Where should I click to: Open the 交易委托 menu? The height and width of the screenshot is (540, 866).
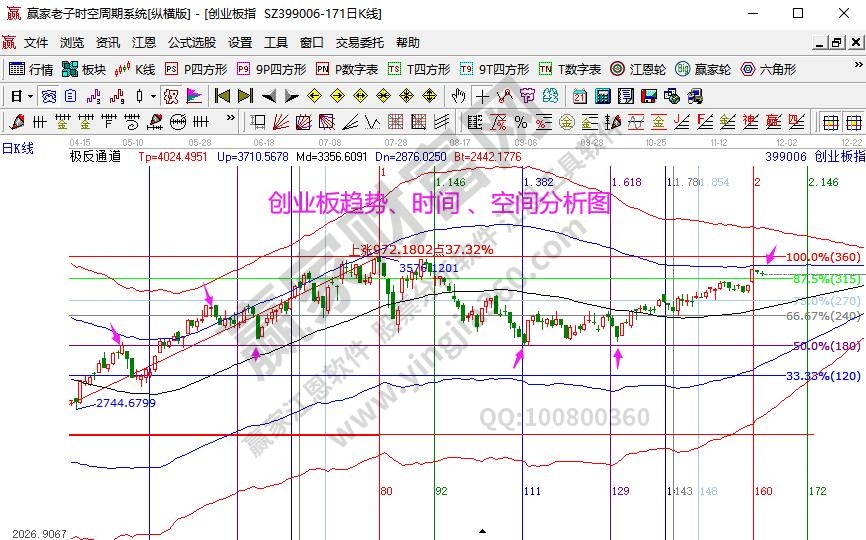(x=359, y=43)
